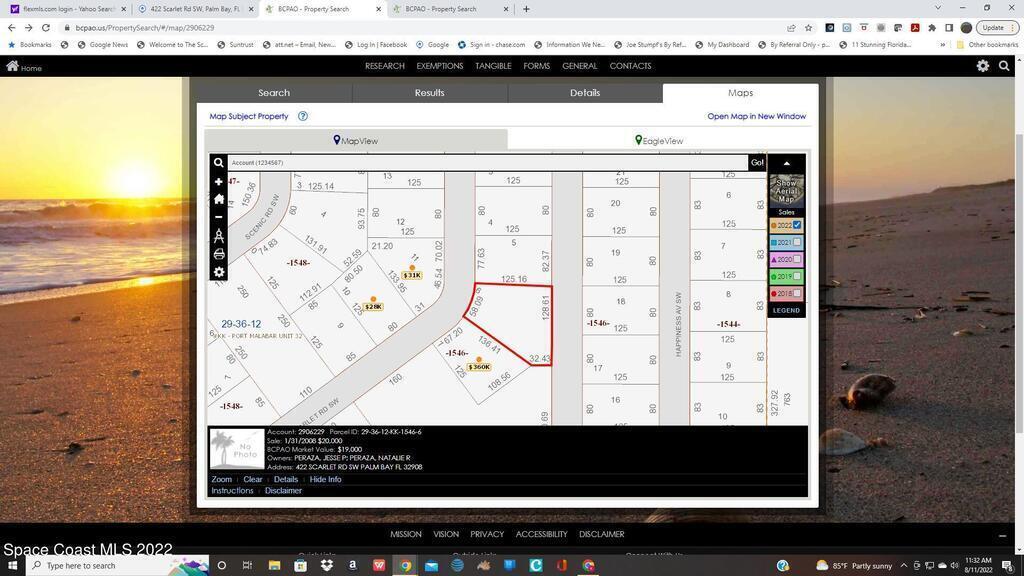Enable the 2021 sales checkbox
This screenshot has width=1024, height=576.
click(x=797, y=242)
